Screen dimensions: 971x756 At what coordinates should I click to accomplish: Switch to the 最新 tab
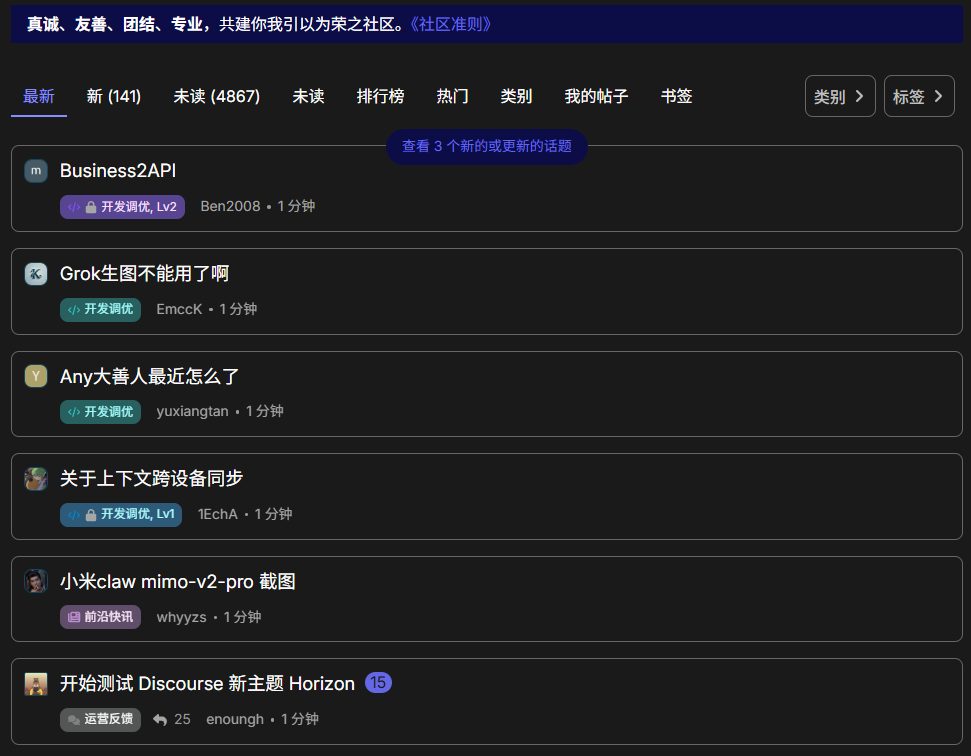[x=38, y=96]
